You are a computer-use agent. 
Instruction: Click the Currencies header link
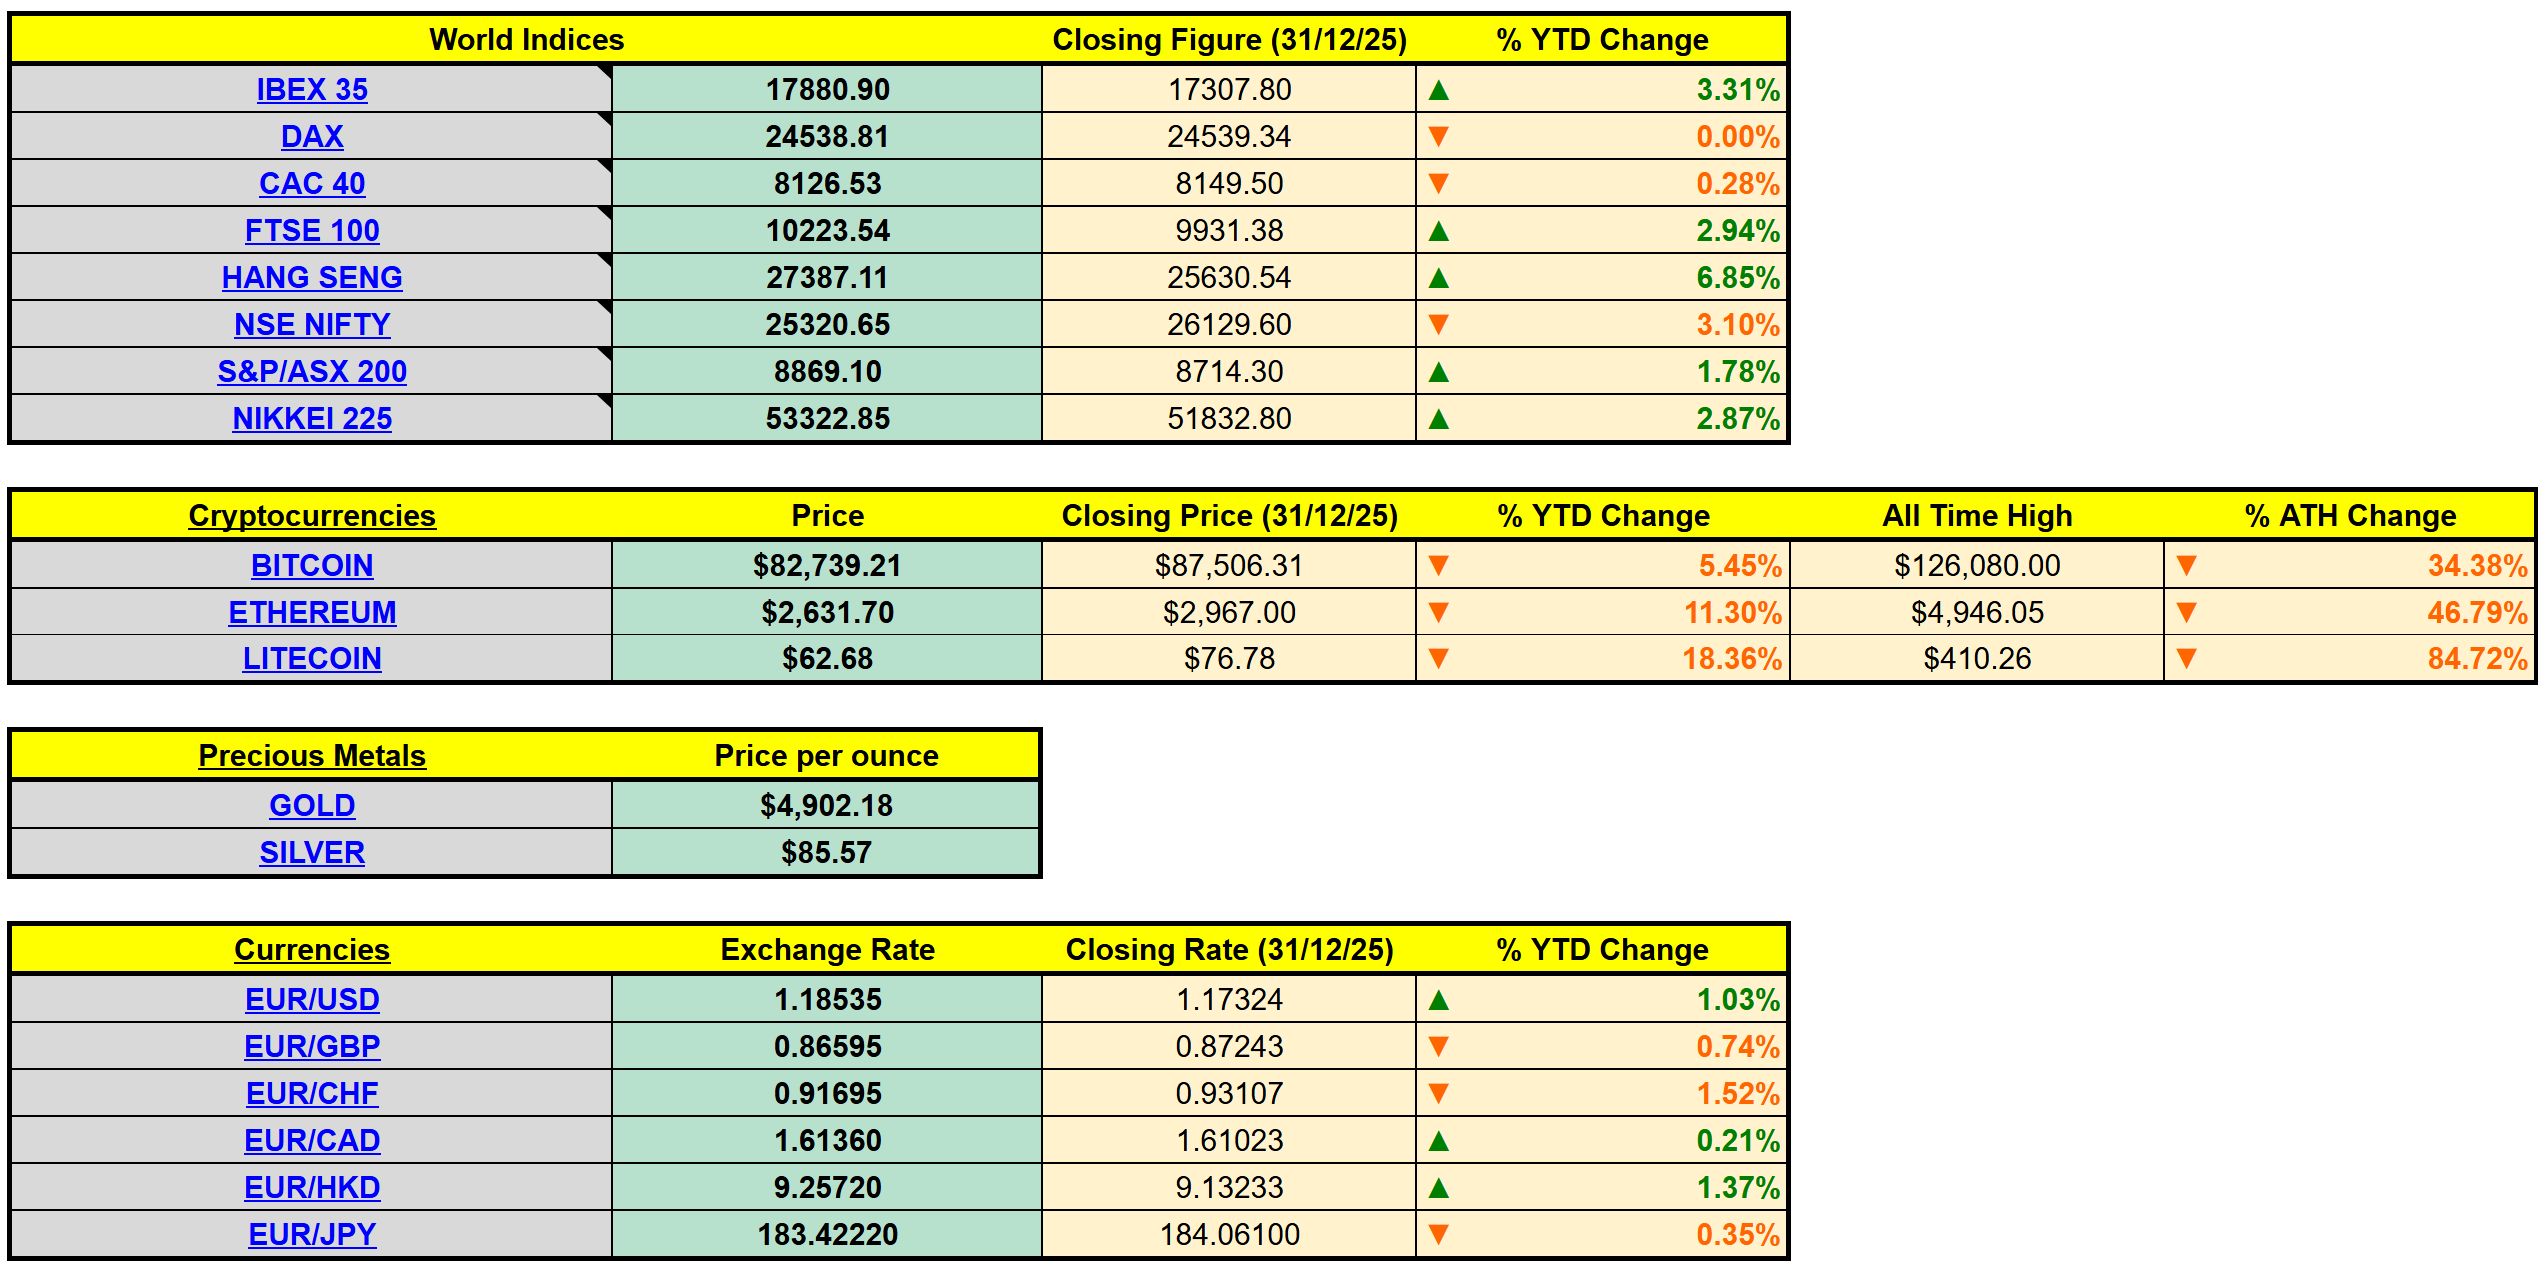312,950
